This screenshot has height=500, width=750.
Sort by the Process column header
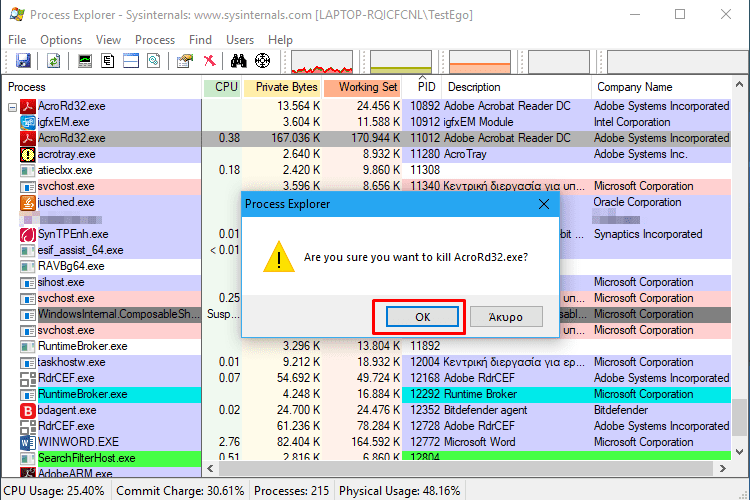pyautogui.click(x=102, y=87)
